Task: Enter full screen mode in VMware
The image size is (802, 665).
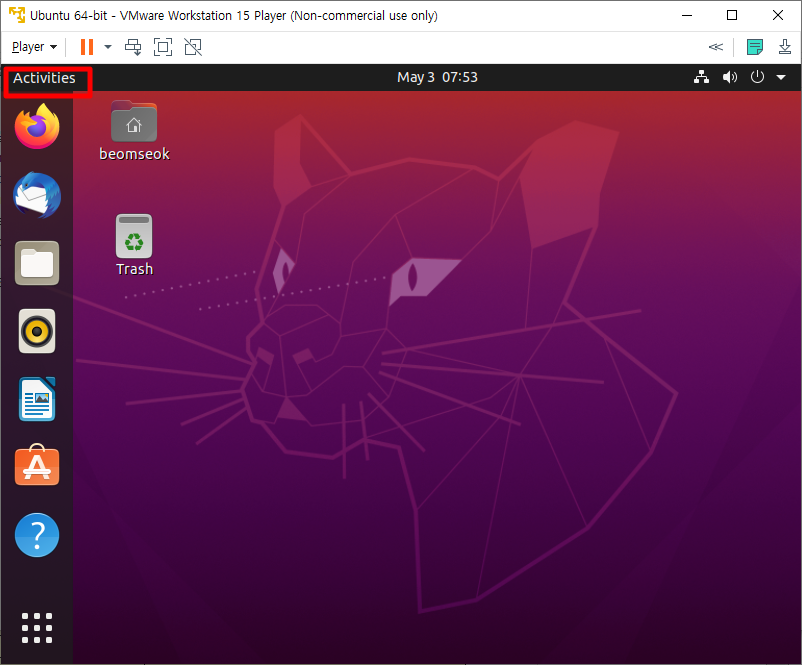Action: pyautogui.click(x=163, y=47)
